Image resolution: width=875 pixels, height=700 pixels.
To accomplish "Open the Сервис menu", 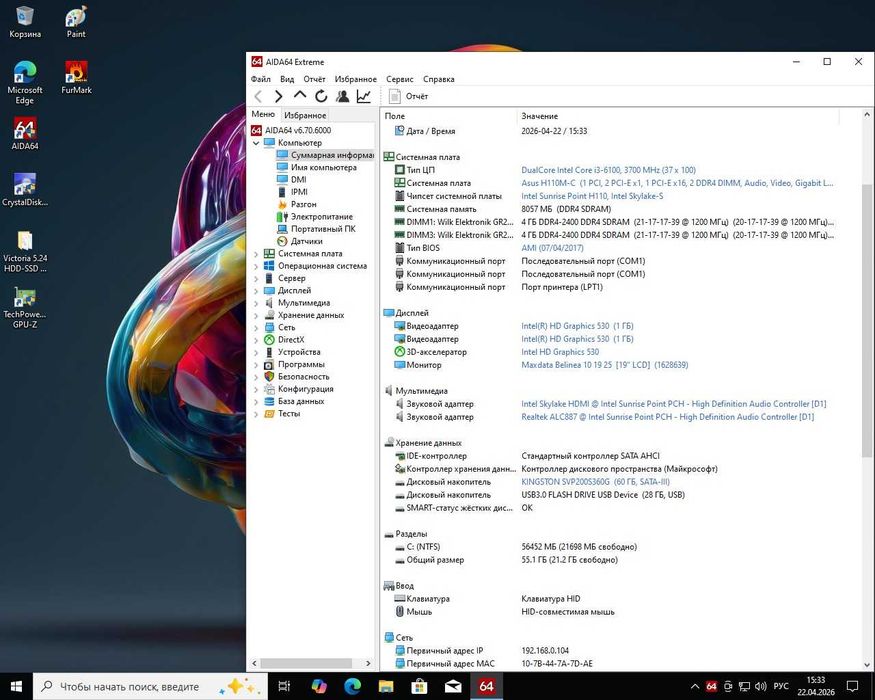I will pos(400,79).
